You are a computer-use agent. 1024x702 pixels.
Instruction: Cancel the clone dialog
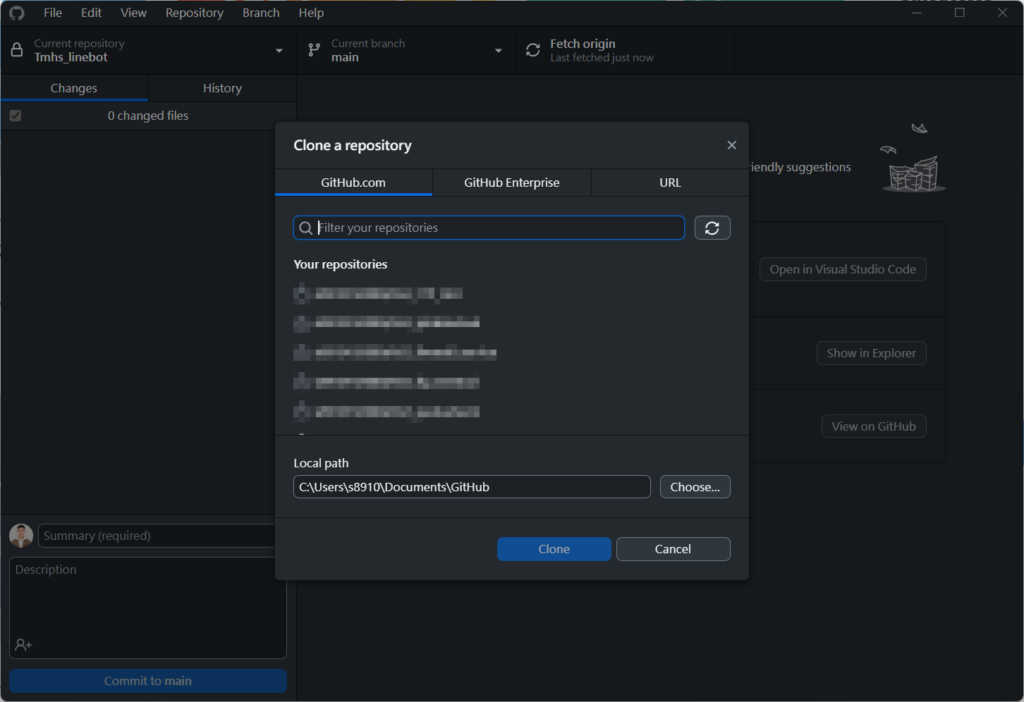[673, 549]
